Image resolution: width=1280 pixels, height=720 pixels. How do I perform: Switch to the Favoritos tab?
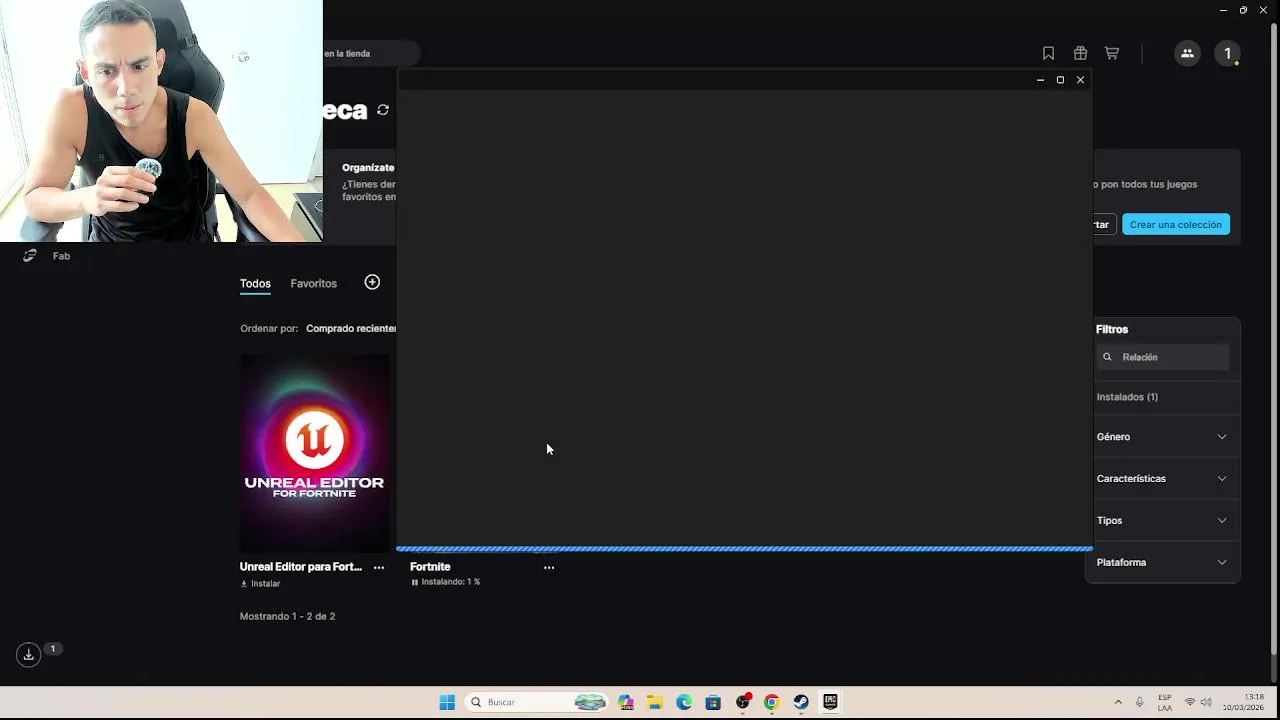[x=313, y=283]
